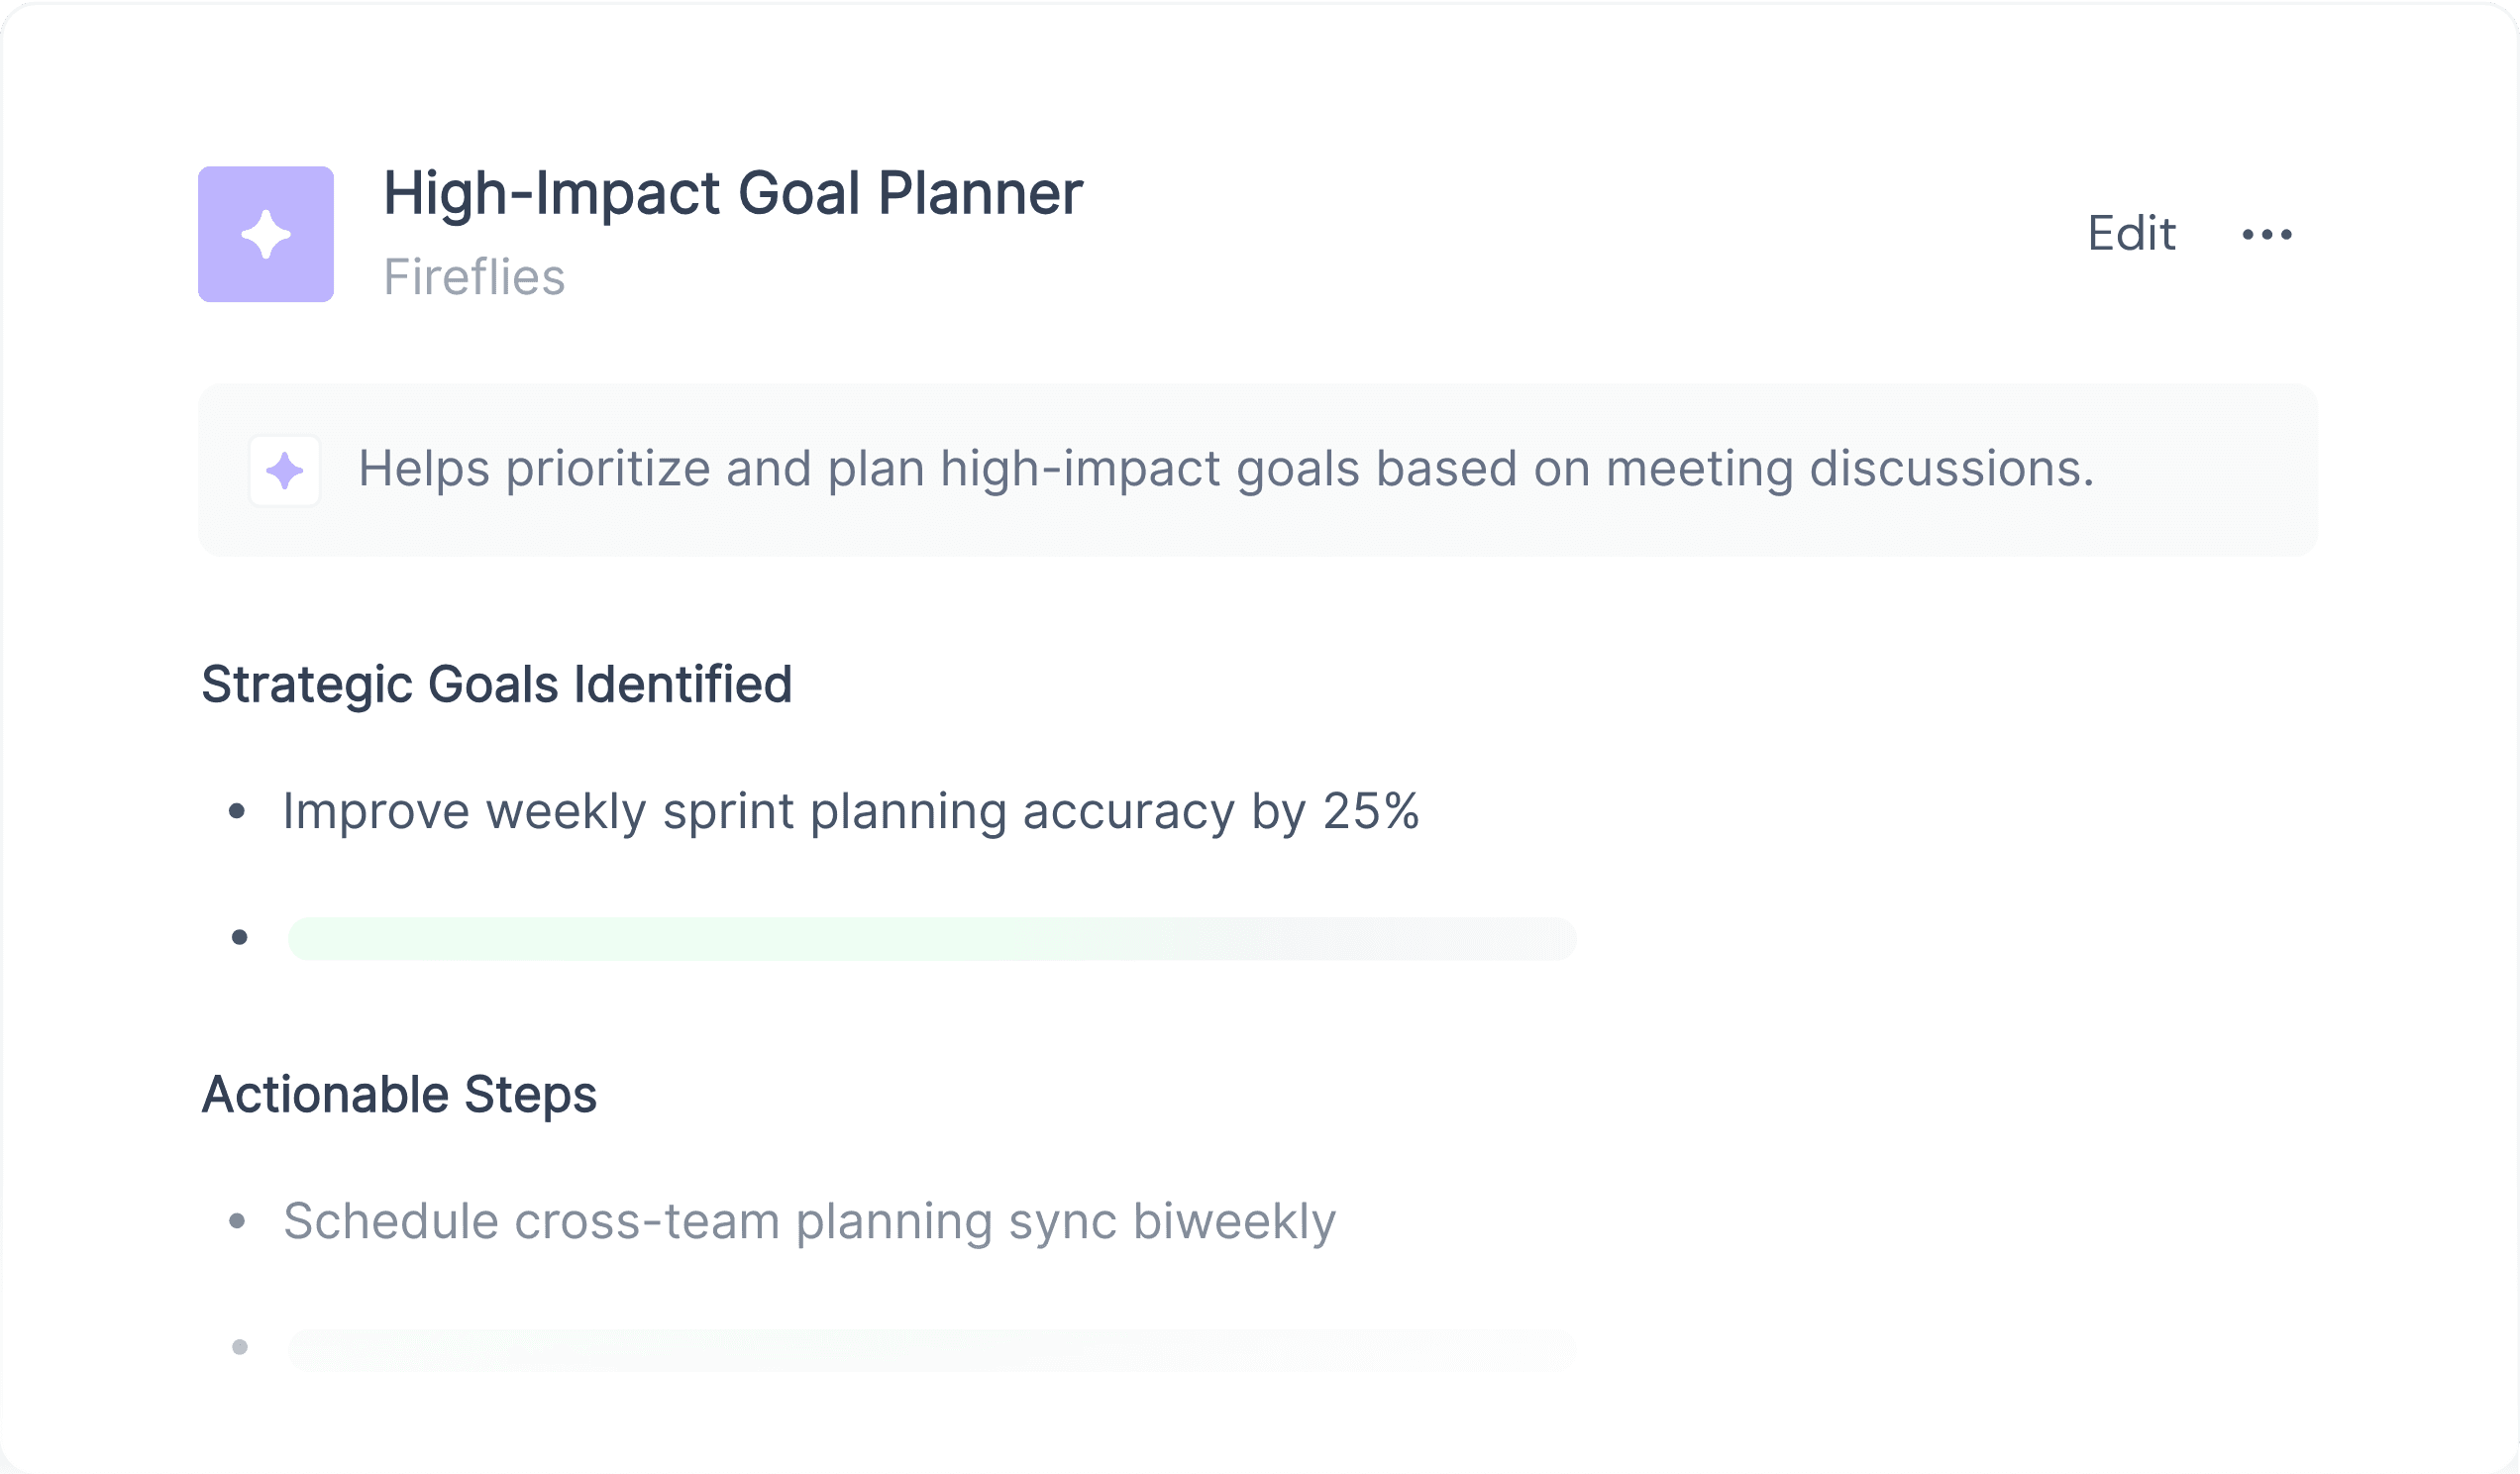Click the green placeholder bar under Strategic Goals

(932, 939)
